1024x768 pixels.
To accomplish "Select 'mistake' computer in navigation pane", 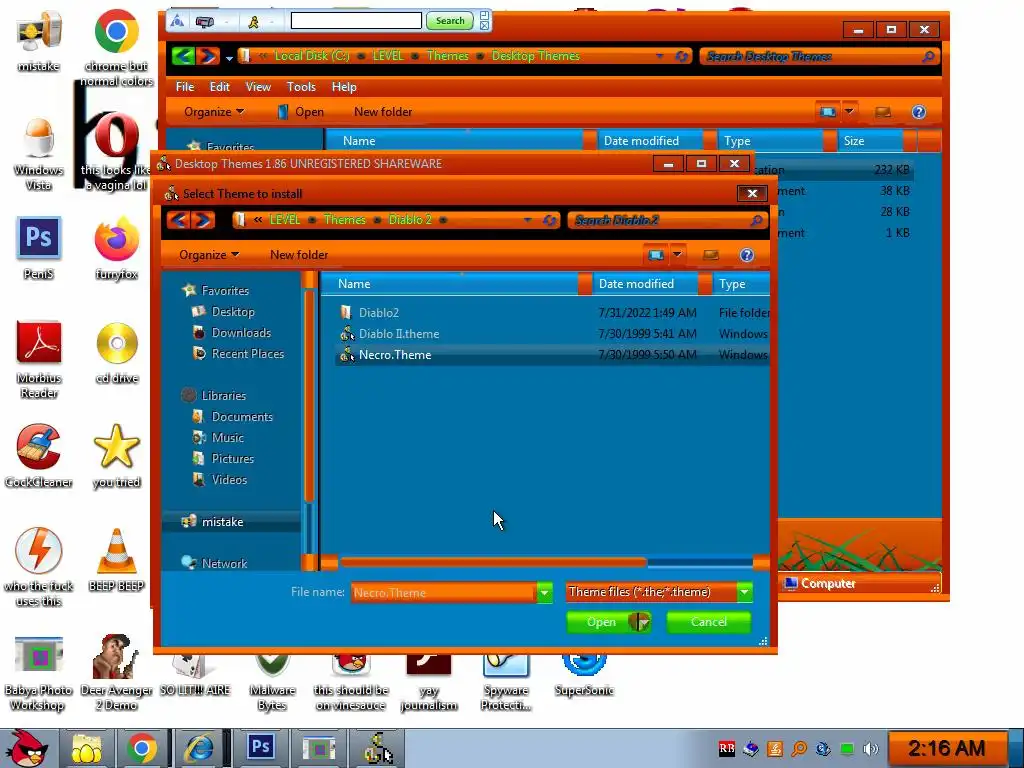I will pos(222,522).
